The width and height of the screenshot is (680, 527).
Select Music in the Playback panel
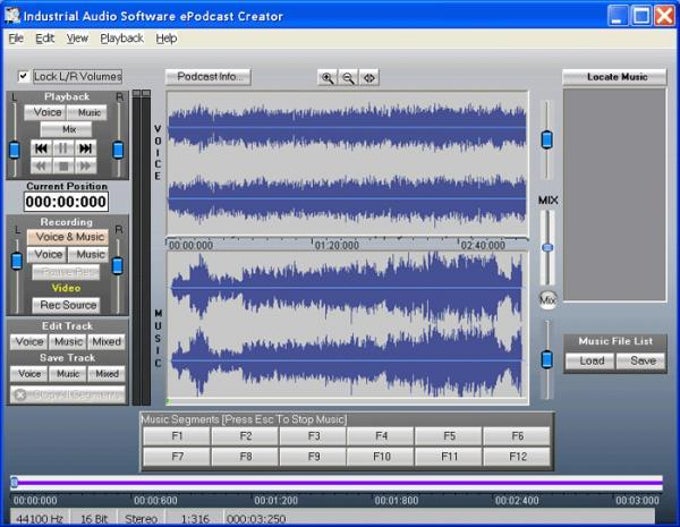tap(87, 112)
